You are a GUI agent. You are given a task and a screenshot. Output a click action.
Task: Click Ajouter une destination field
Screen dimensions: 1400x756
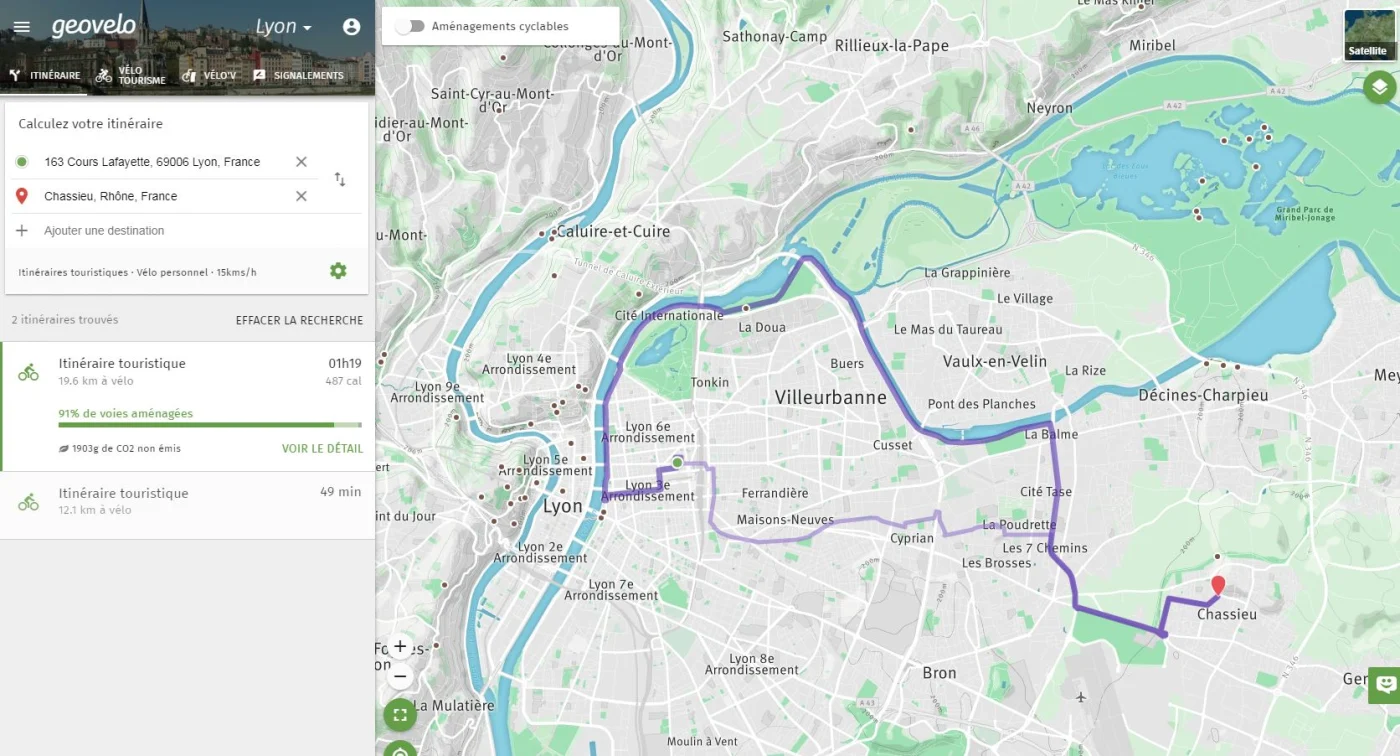pyautogui.click(x=104, y=231)
